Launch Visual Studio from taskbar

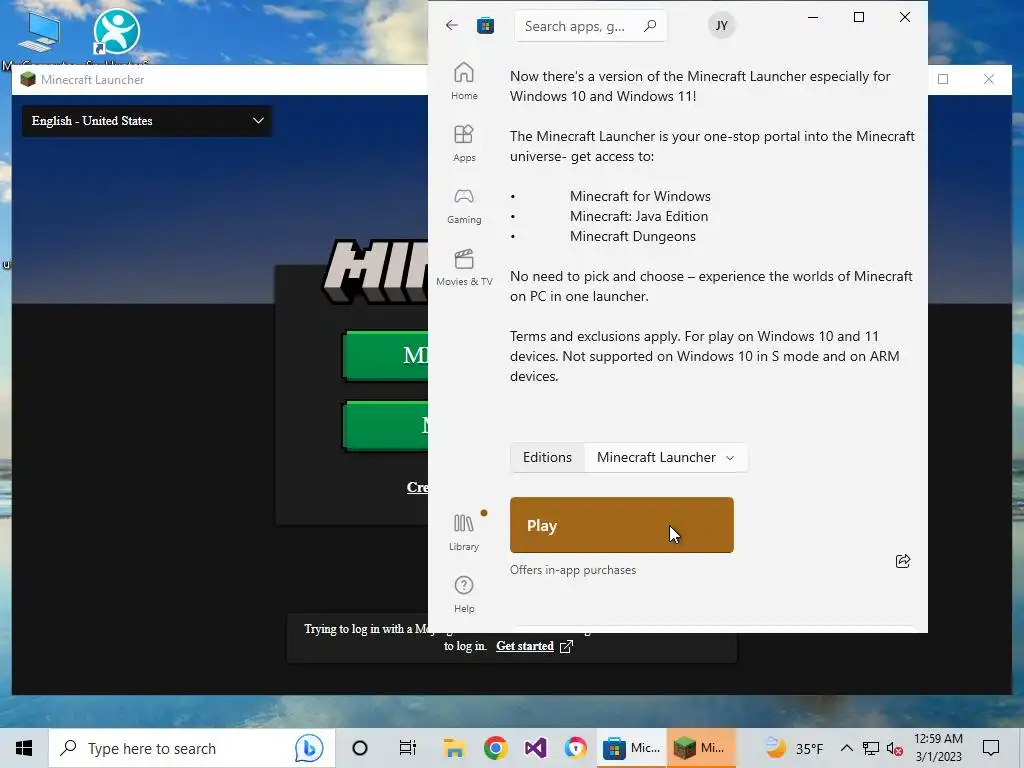[536, 748]
